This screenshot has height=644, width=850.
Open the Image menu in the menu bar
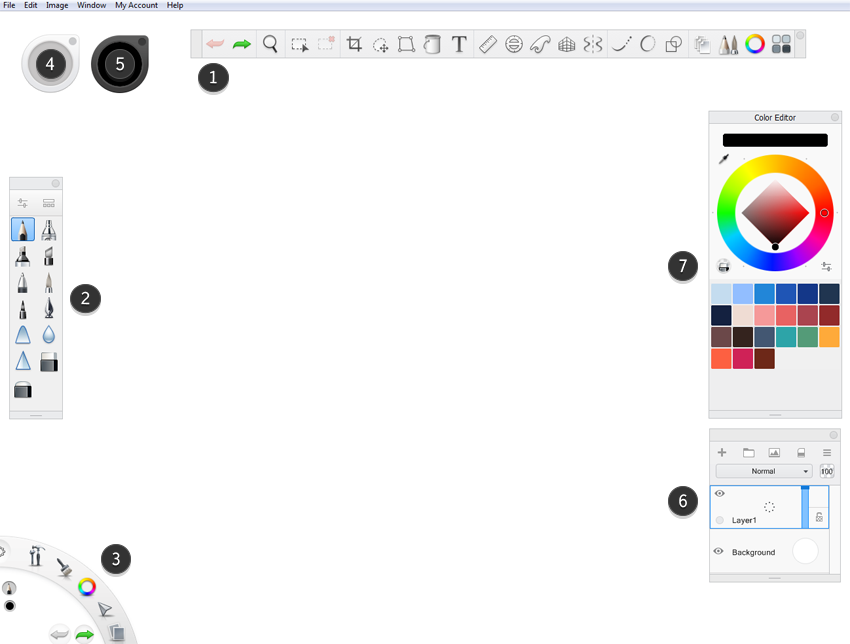pyautogui.click(x=56, y=5)
